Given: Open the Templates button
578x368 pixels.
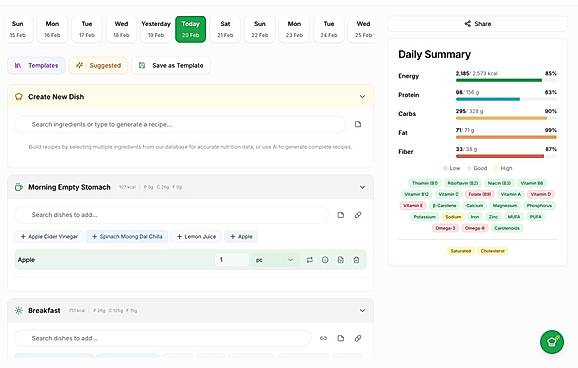Looking at the screenshot, I should click(36, 66).
